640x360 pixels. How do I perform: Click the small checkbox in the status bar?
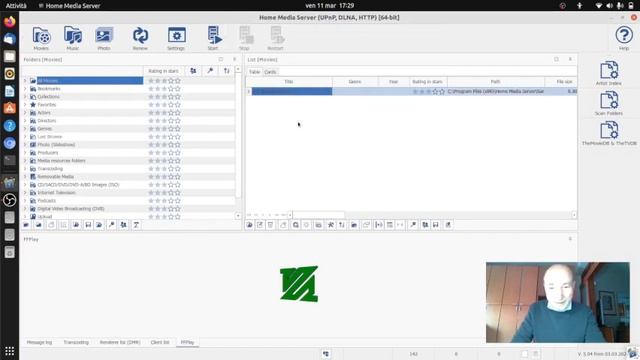point(524,354)
